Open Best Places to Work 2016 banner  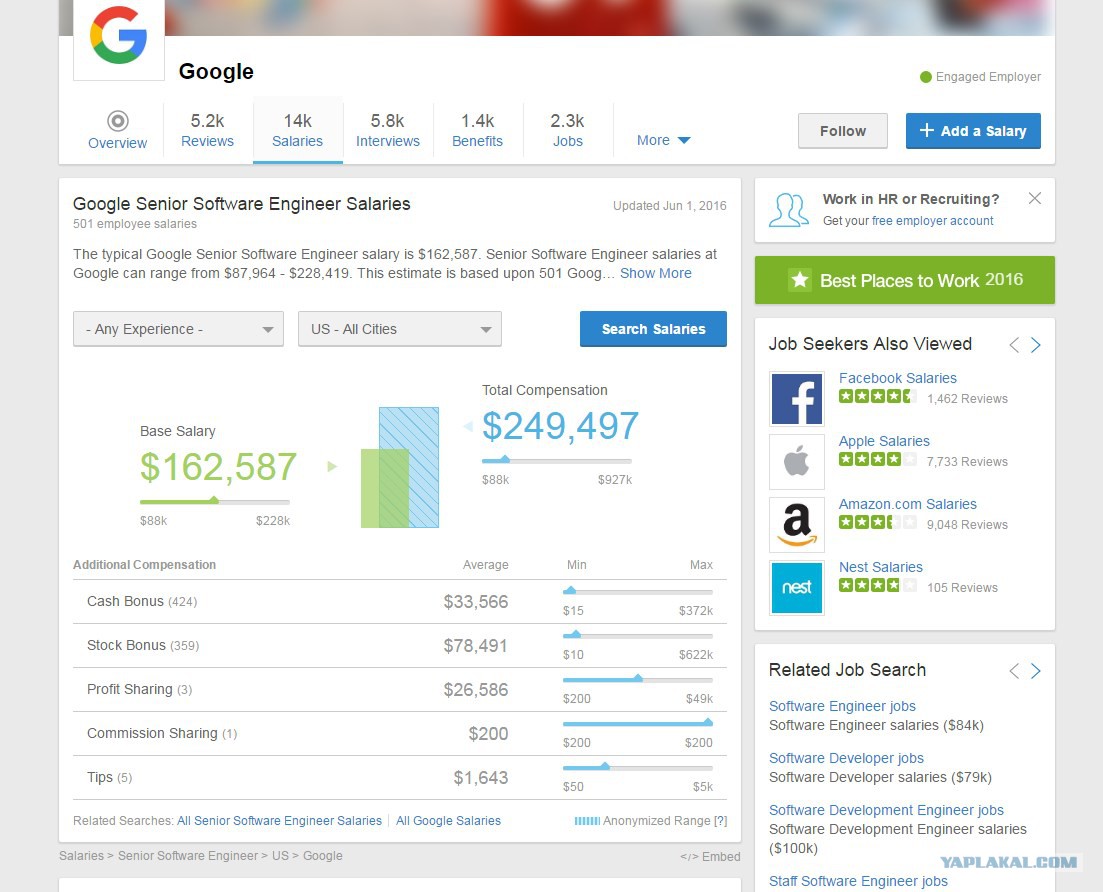click(905, 280)
